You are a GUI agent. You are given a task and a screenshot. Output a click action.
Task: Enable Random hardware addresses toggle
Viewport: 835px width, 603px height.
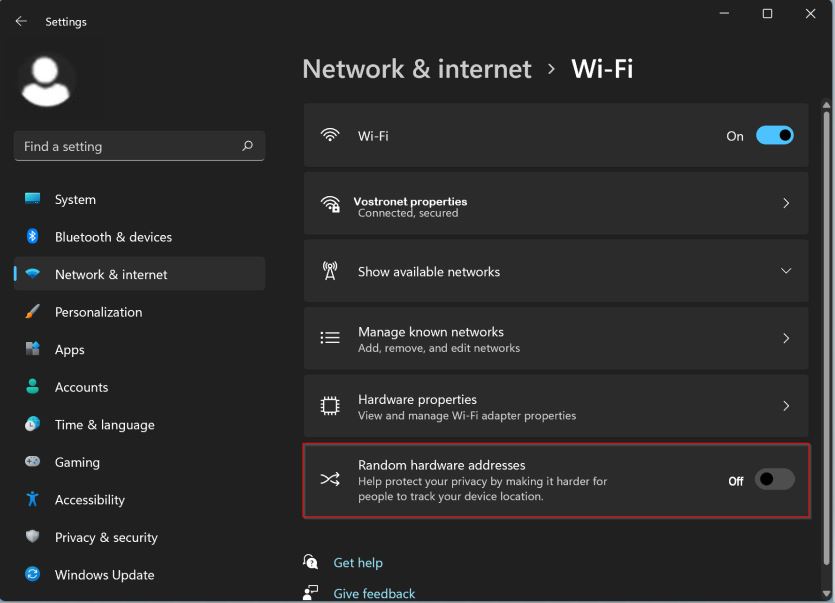[x=774, y=480]
